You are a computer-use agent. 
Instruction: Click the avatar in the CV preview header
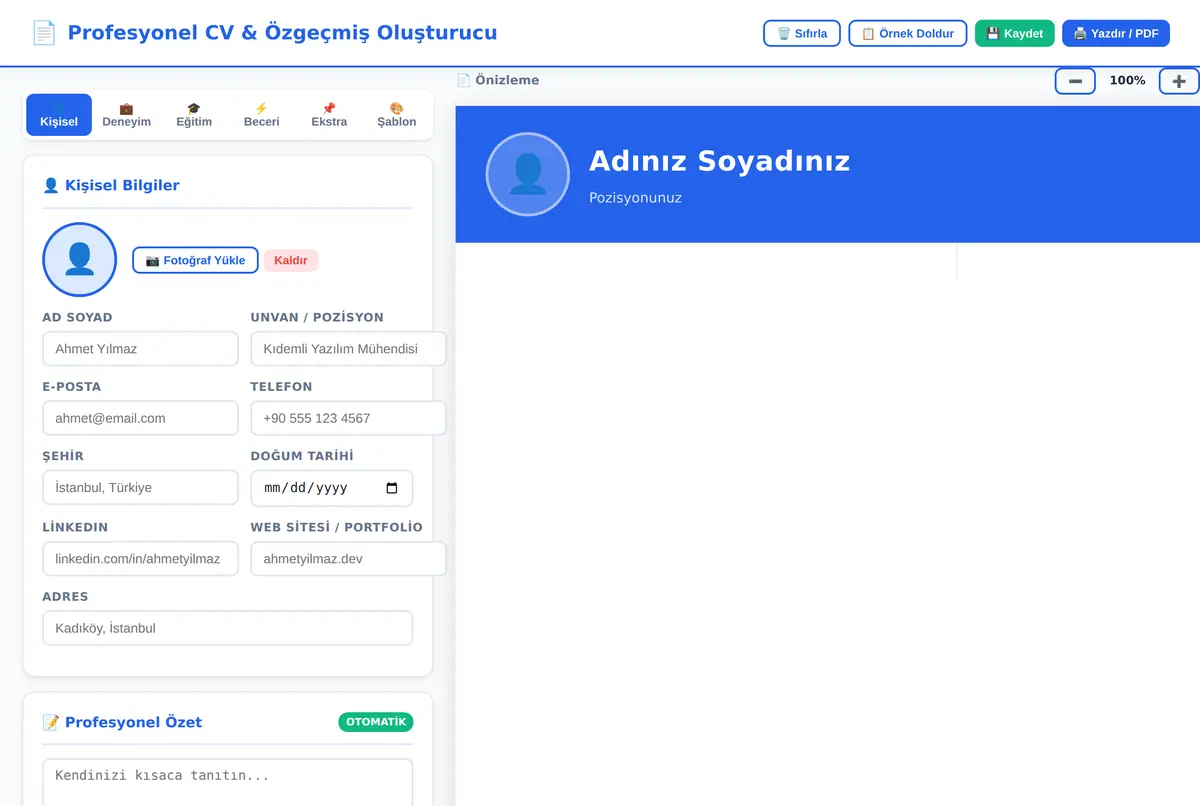pos(527,174)
